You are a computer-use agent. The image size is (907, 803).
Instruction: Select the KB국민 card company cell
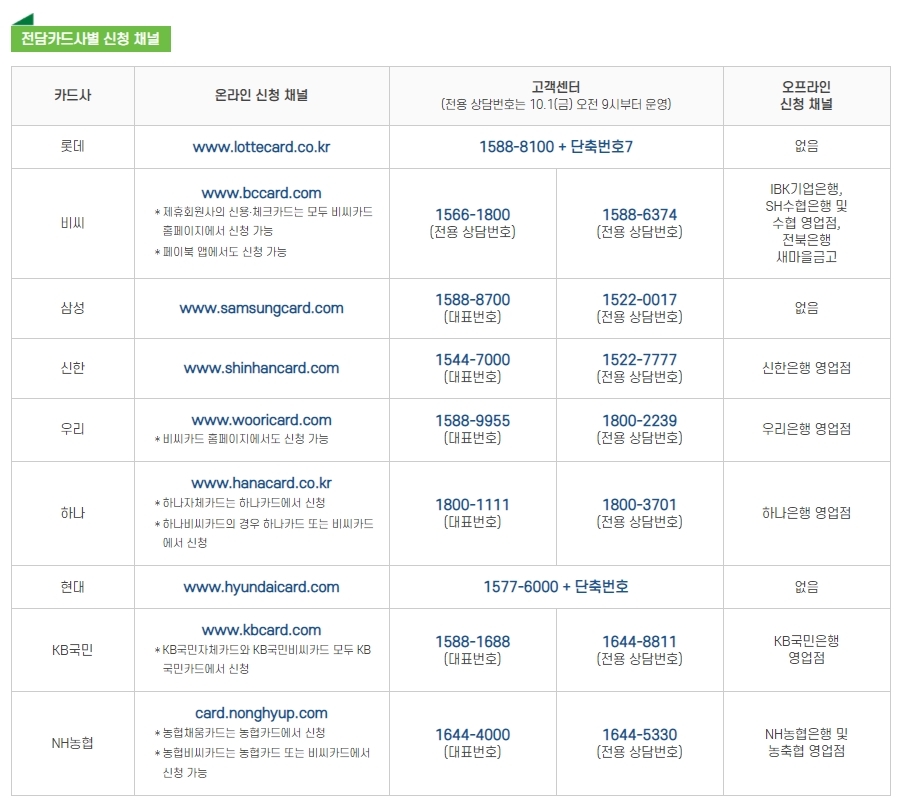coord(73,650)
